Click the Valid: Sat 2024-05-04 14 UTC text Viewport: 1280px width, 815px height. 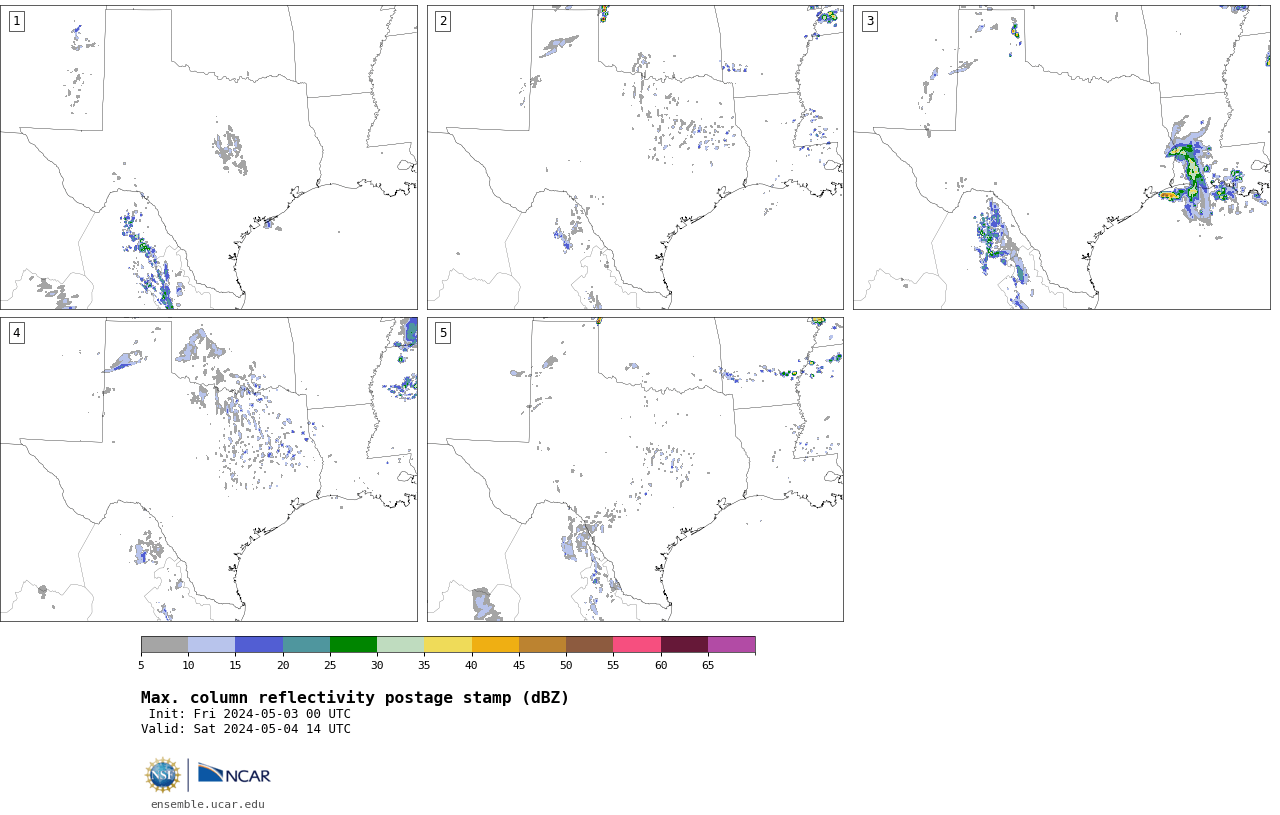coord(246,729)
